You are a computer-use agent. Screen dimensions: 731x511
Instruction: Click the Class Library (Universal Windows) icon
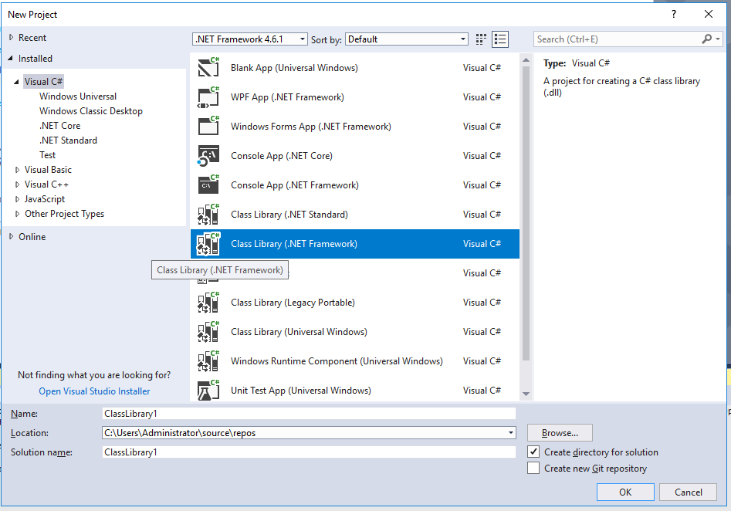point(208,331)
